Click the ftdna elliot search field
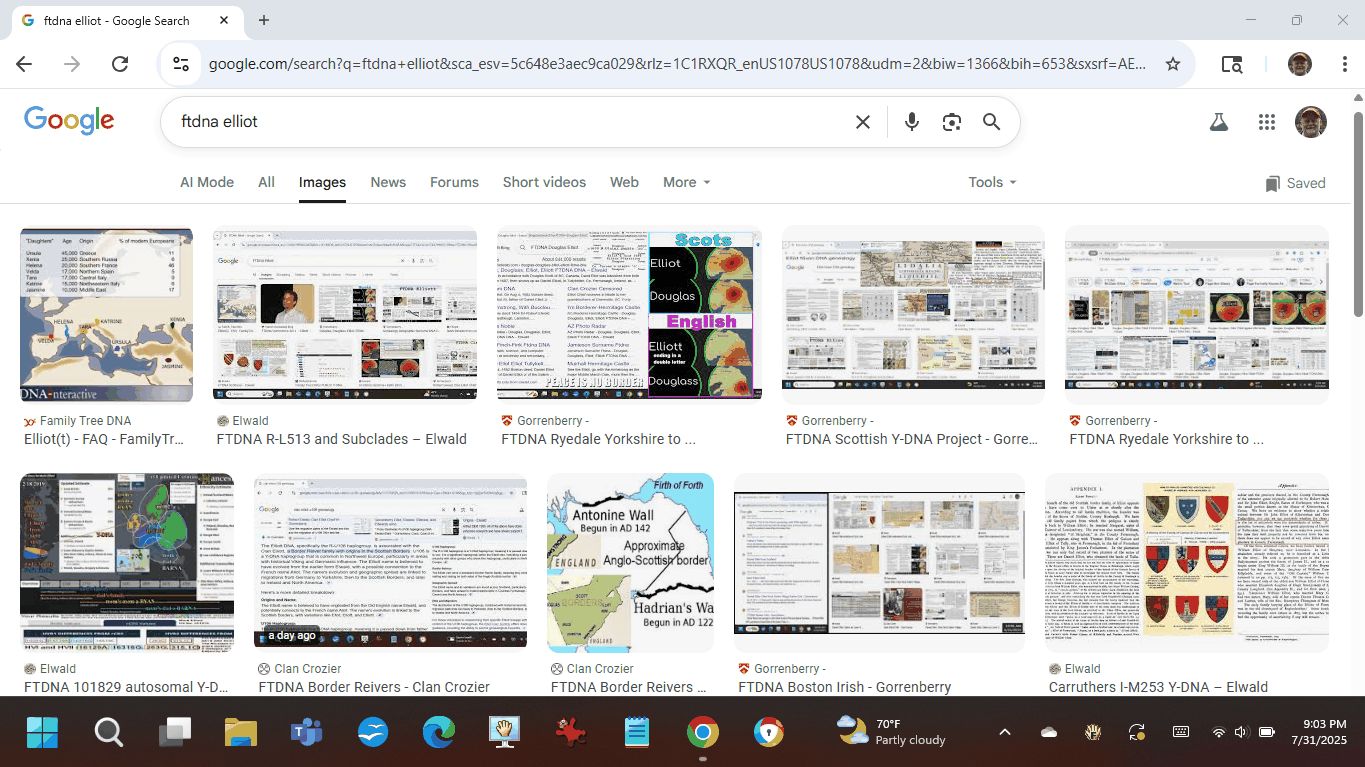The height and width of the screenshot is (767, 1365). point(500,122)
